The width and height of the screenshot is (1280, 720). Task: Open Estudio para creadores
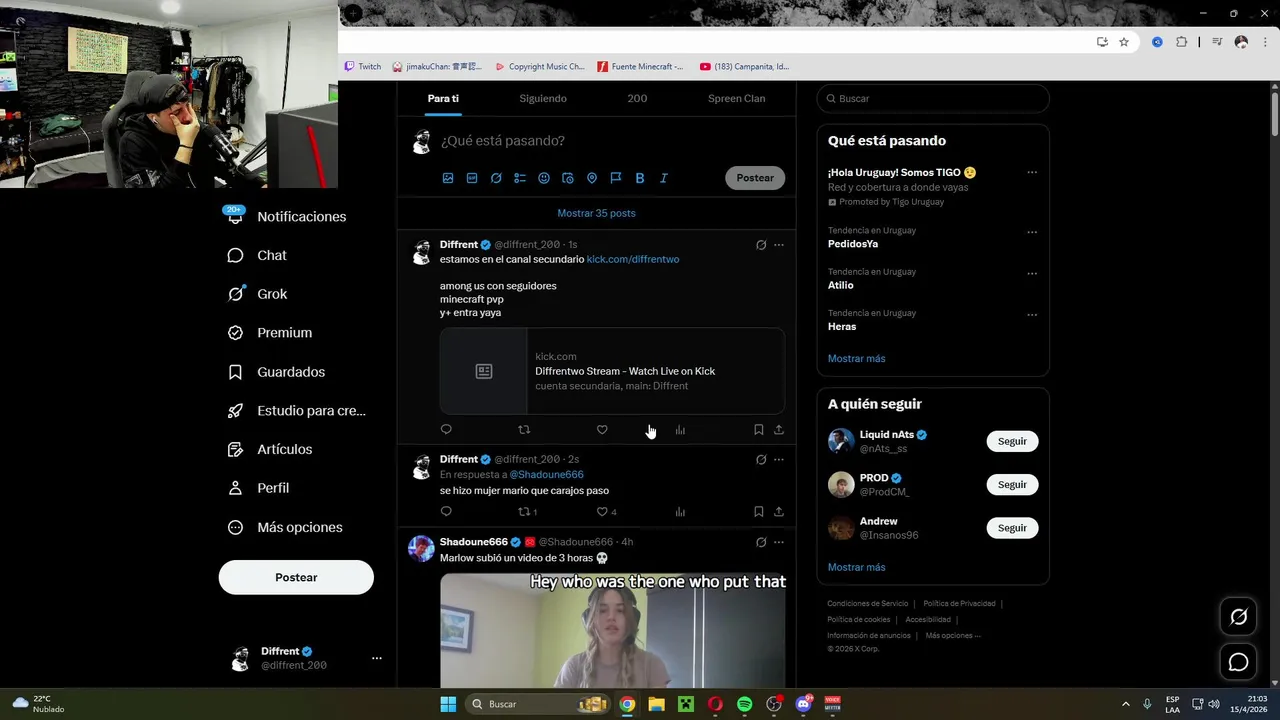pyautogui.click(x=297, y=411)
